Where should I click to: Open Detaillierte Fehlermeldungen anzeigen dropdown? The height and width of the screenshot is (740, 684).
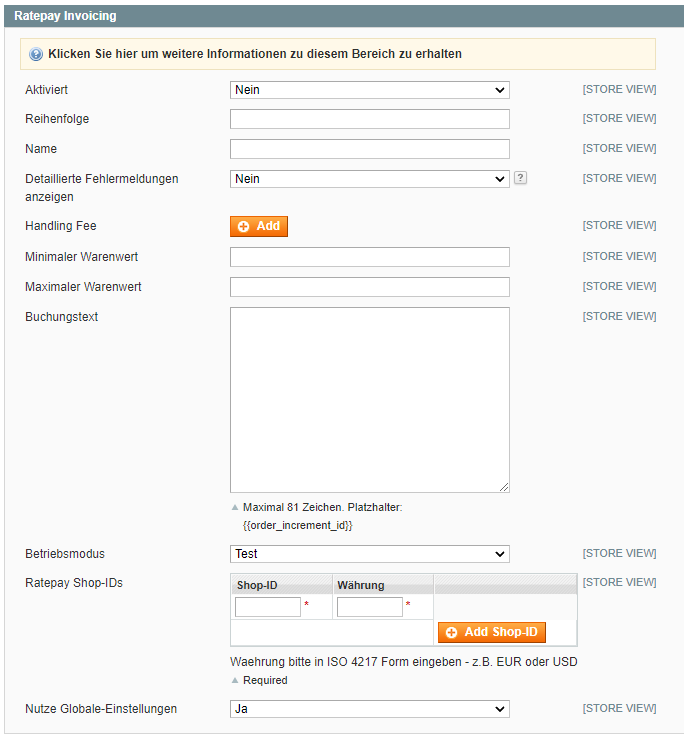[x=370, y=179]
